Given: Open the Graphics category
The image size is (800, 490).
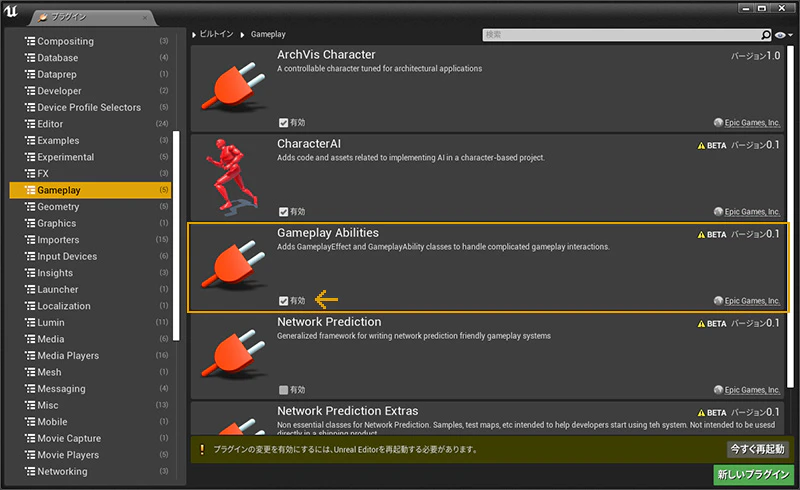Looking at the screenshot, I should click(x=91, y=223).
